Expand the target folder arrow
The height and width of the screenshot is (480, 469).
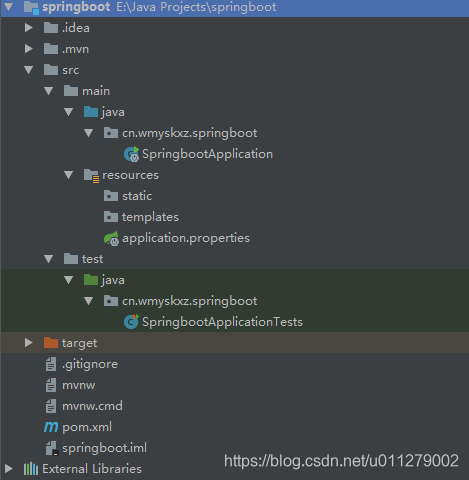(x=29, y=343)
